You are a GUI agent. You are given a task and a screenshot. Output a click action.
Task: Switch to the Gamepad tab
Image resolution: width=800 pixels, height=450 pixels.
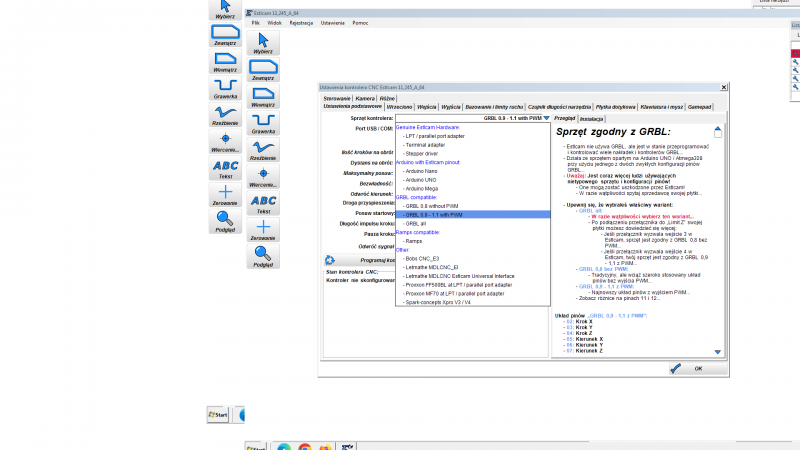point(699,107)
